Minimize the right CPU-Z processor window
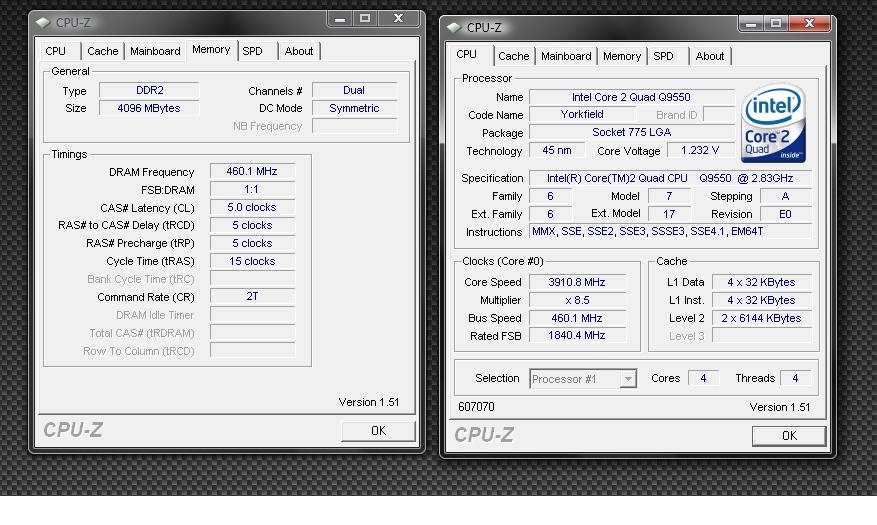 (751, 23)
